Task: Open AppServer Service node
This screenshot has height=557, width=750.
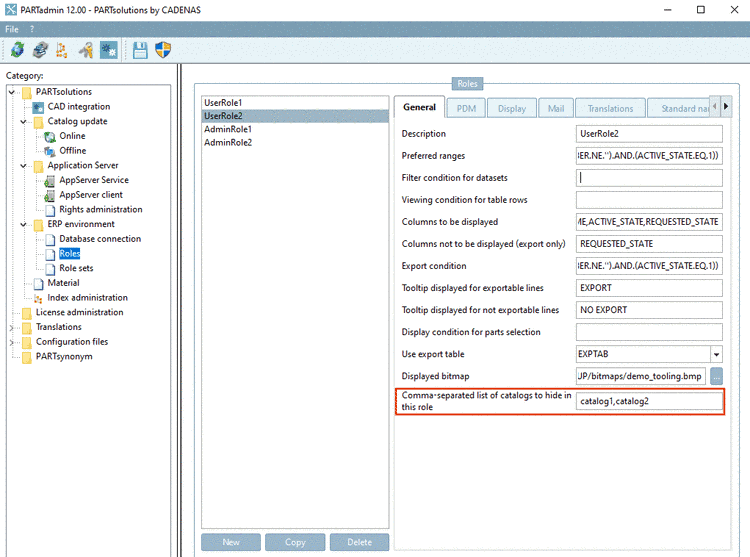Action: [94, 180]
